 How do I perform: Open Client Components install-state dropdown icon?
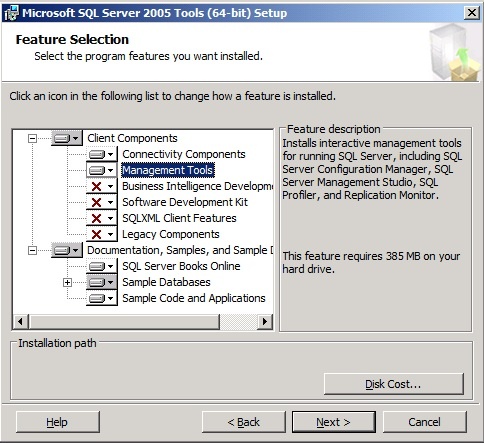[x=67, y=138]
